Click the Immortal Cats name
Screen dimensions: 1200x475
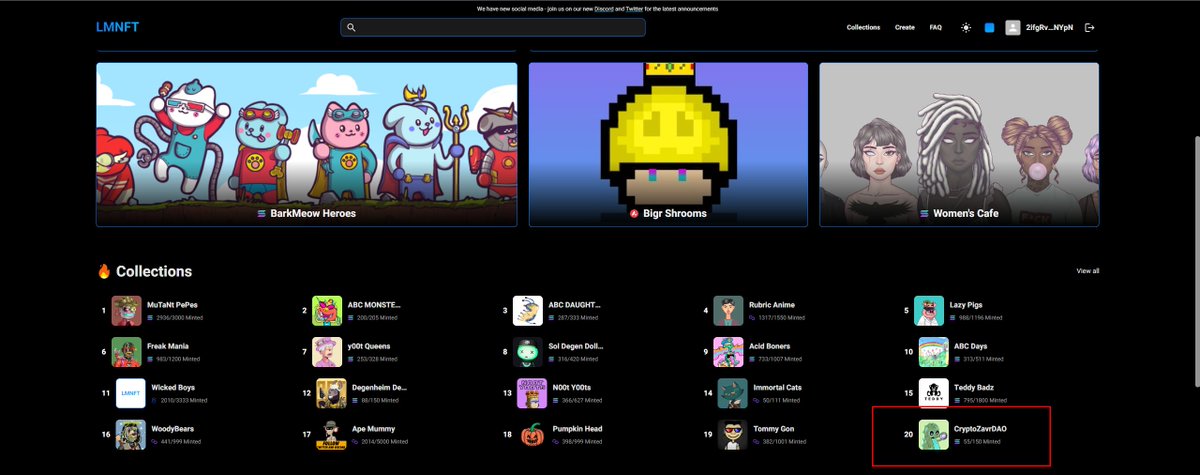click(x=778, y=387)
